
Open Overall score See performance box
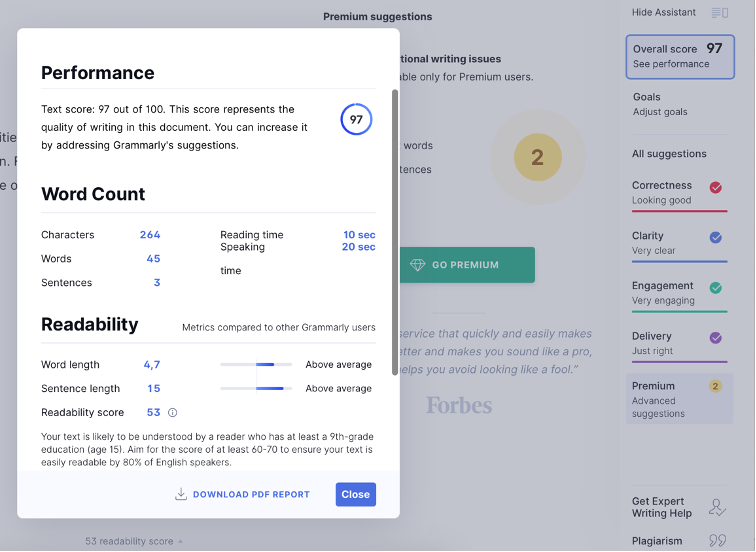[x=680, y=56]
